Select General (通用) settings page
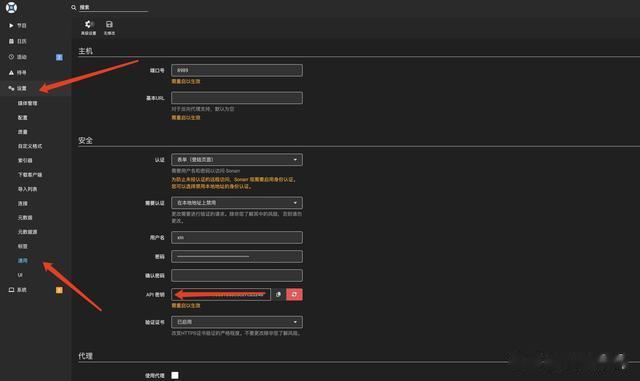This screenshot has height=381, width=640. point(22,261)
